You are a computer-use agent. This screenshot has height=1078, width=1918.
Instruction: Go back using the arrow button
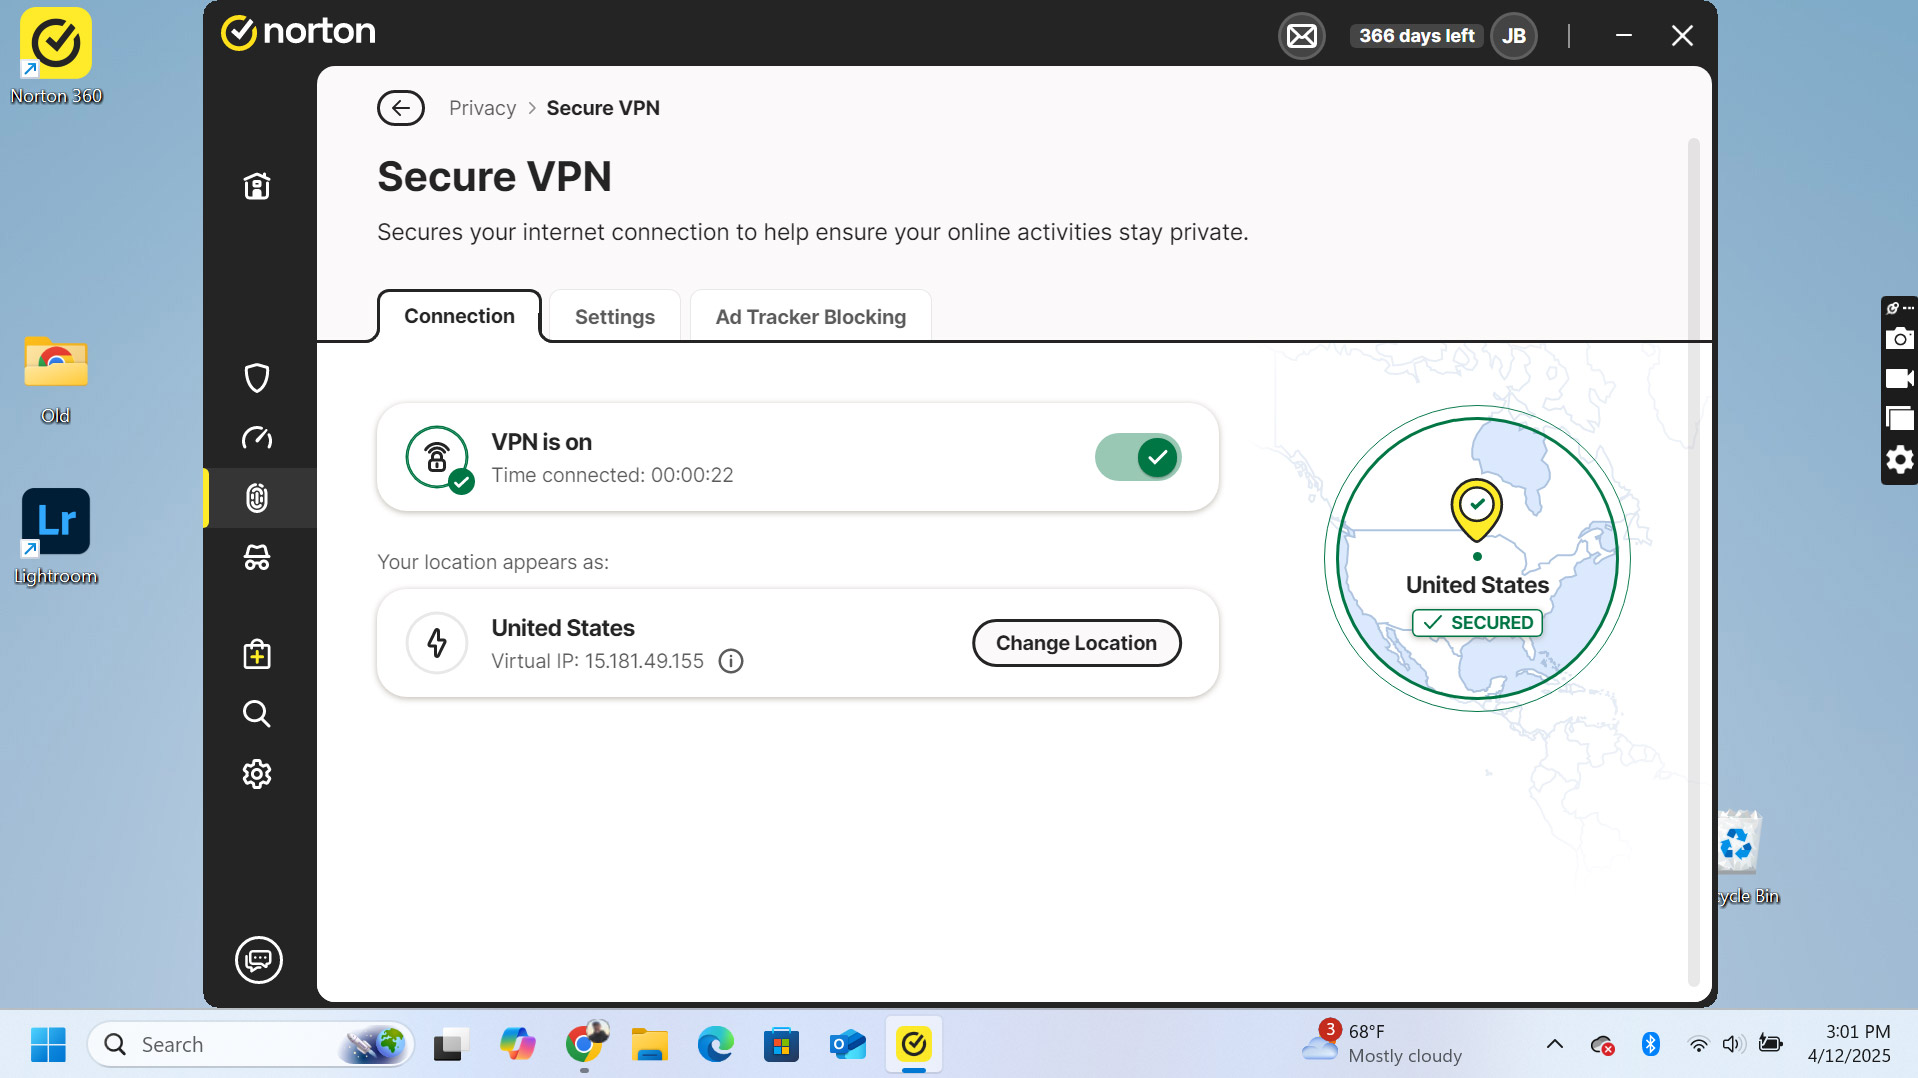[x=401, y=108]
